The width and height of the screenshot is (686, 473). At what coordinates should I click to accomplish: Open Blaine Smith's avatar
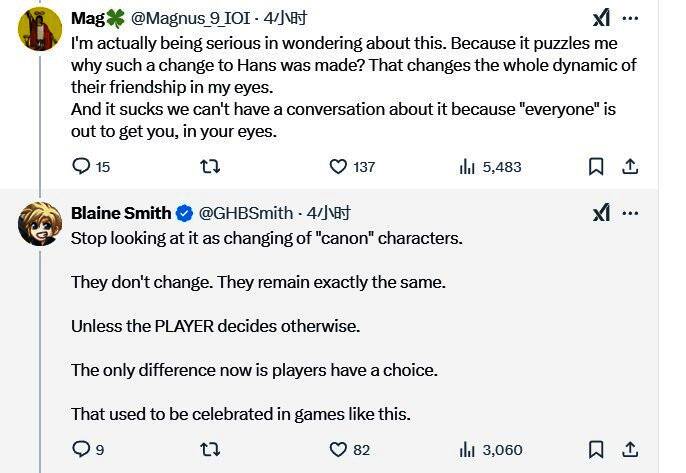click(40, 223)
